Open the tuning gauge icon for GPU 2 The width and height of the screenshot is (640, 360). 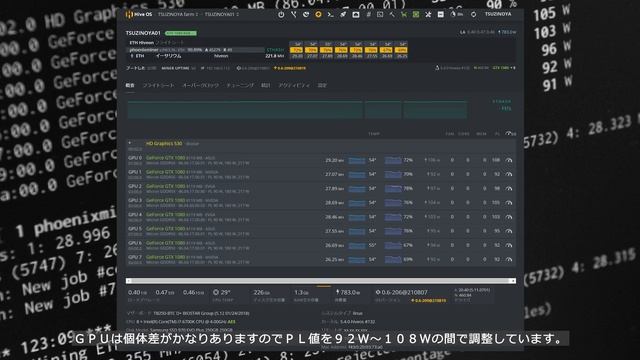click(509, 189)
